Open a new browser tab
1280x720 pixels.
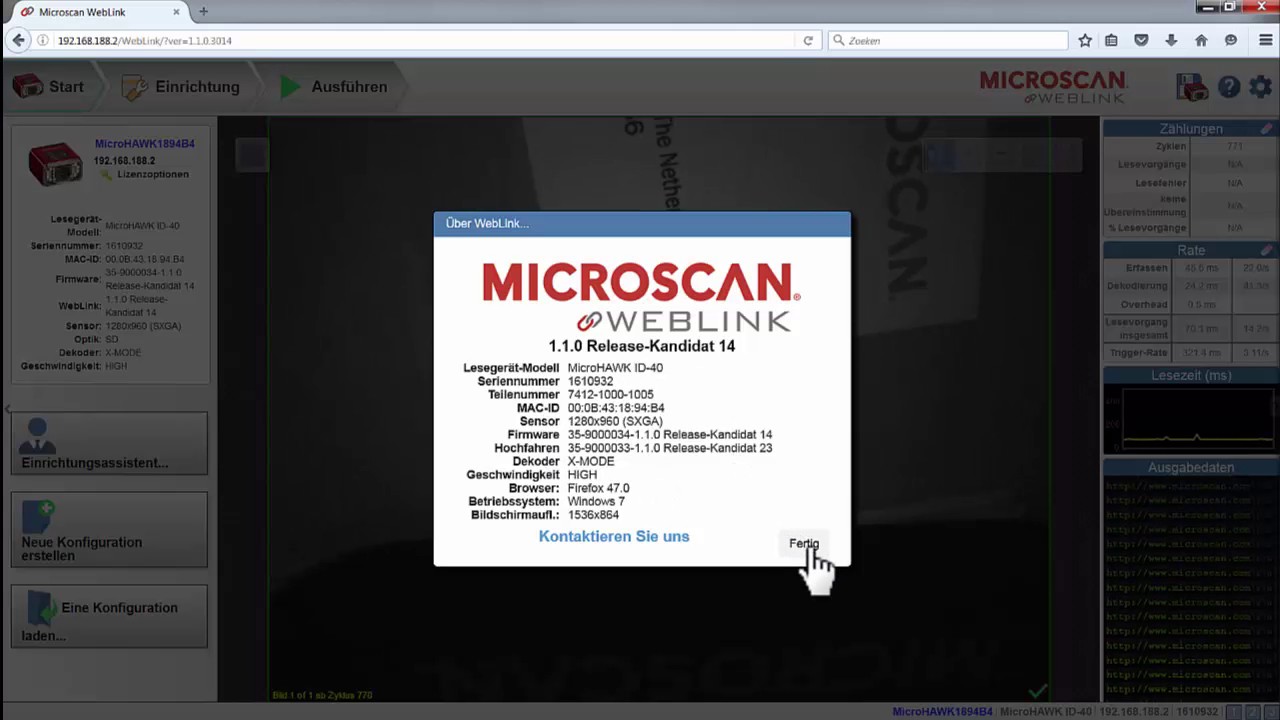tap(204, 12)
